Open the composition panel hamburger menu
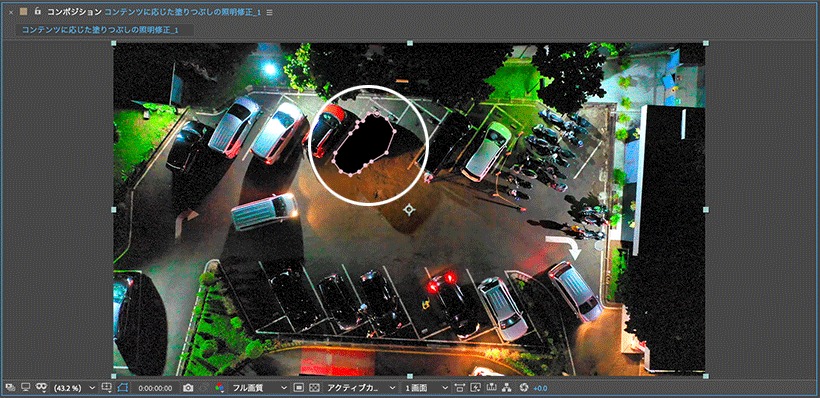 [269, 12]
